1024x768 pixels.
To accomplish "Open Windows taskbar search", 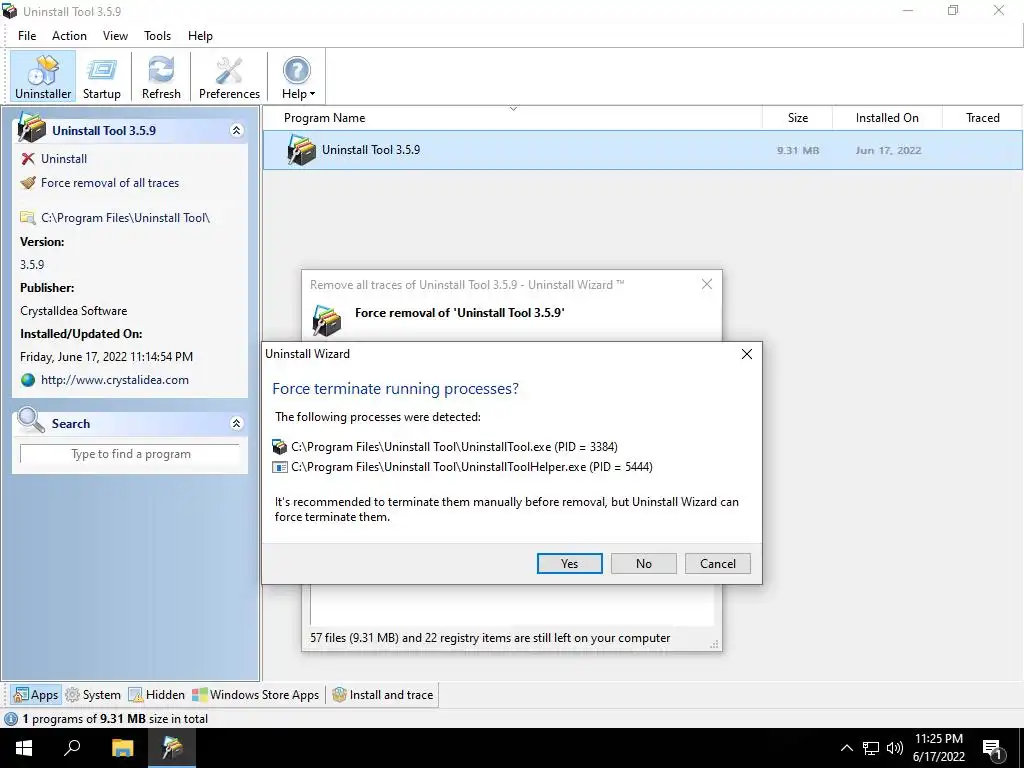I will [x=72, y=748].
